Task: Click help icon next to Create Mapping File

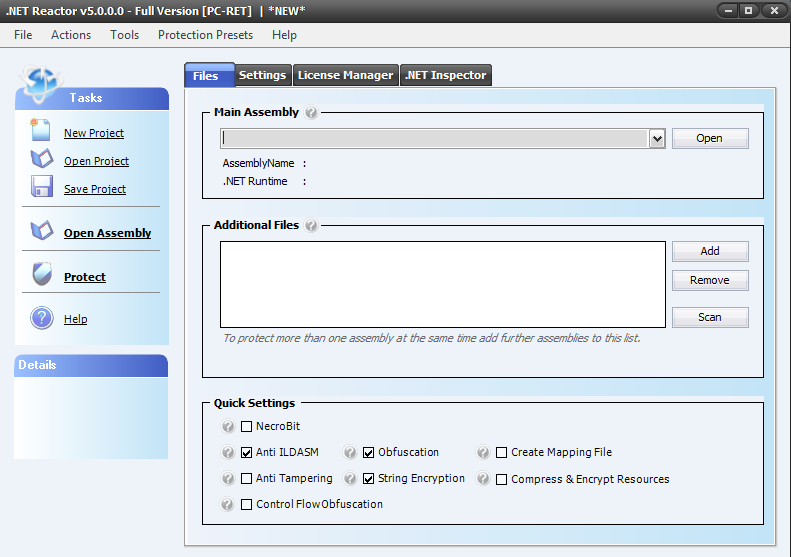Action: click(x=483, y=452)
